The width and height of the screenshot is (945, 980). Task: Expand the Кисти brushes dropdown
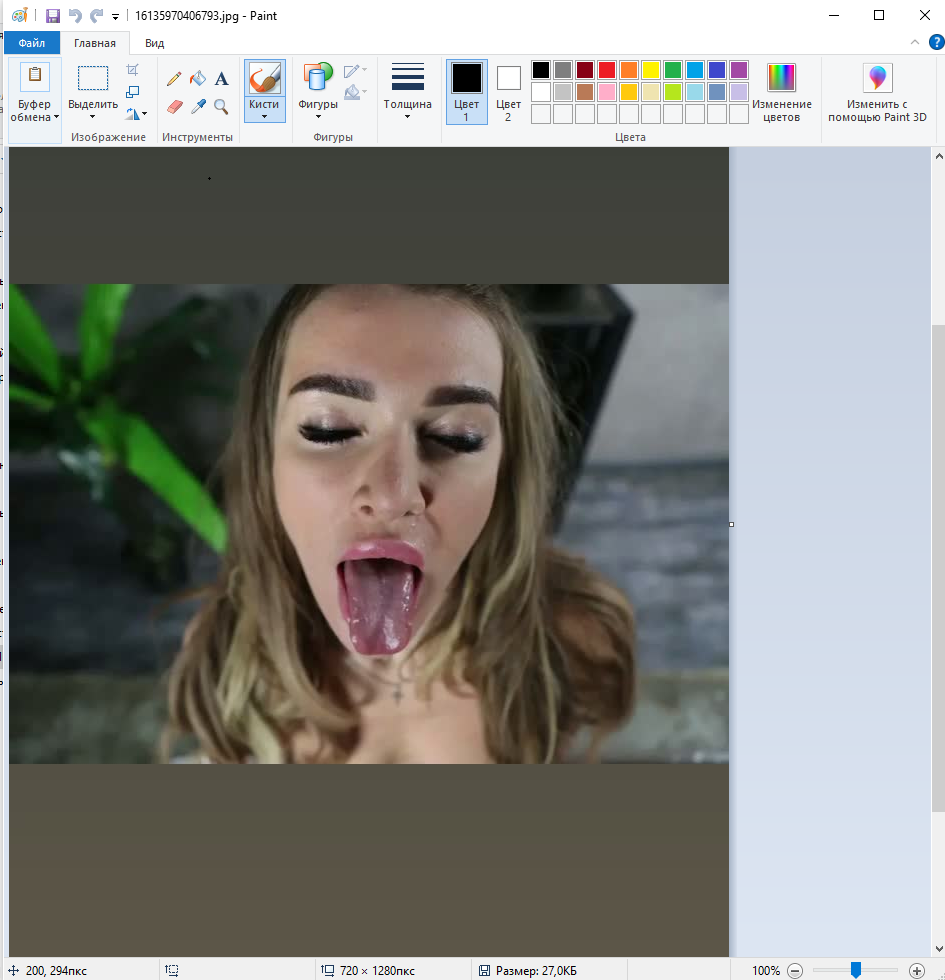[264, 116]
